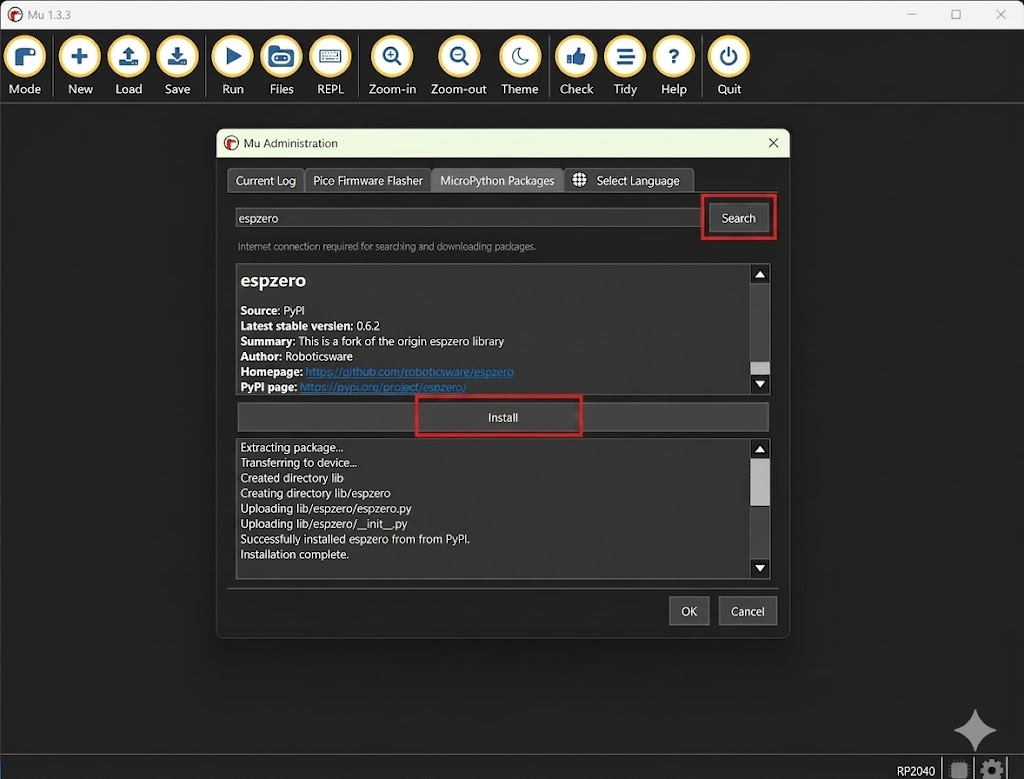Click package info scrollbar up arrow

pyautogui.click(x=760, y=275)
